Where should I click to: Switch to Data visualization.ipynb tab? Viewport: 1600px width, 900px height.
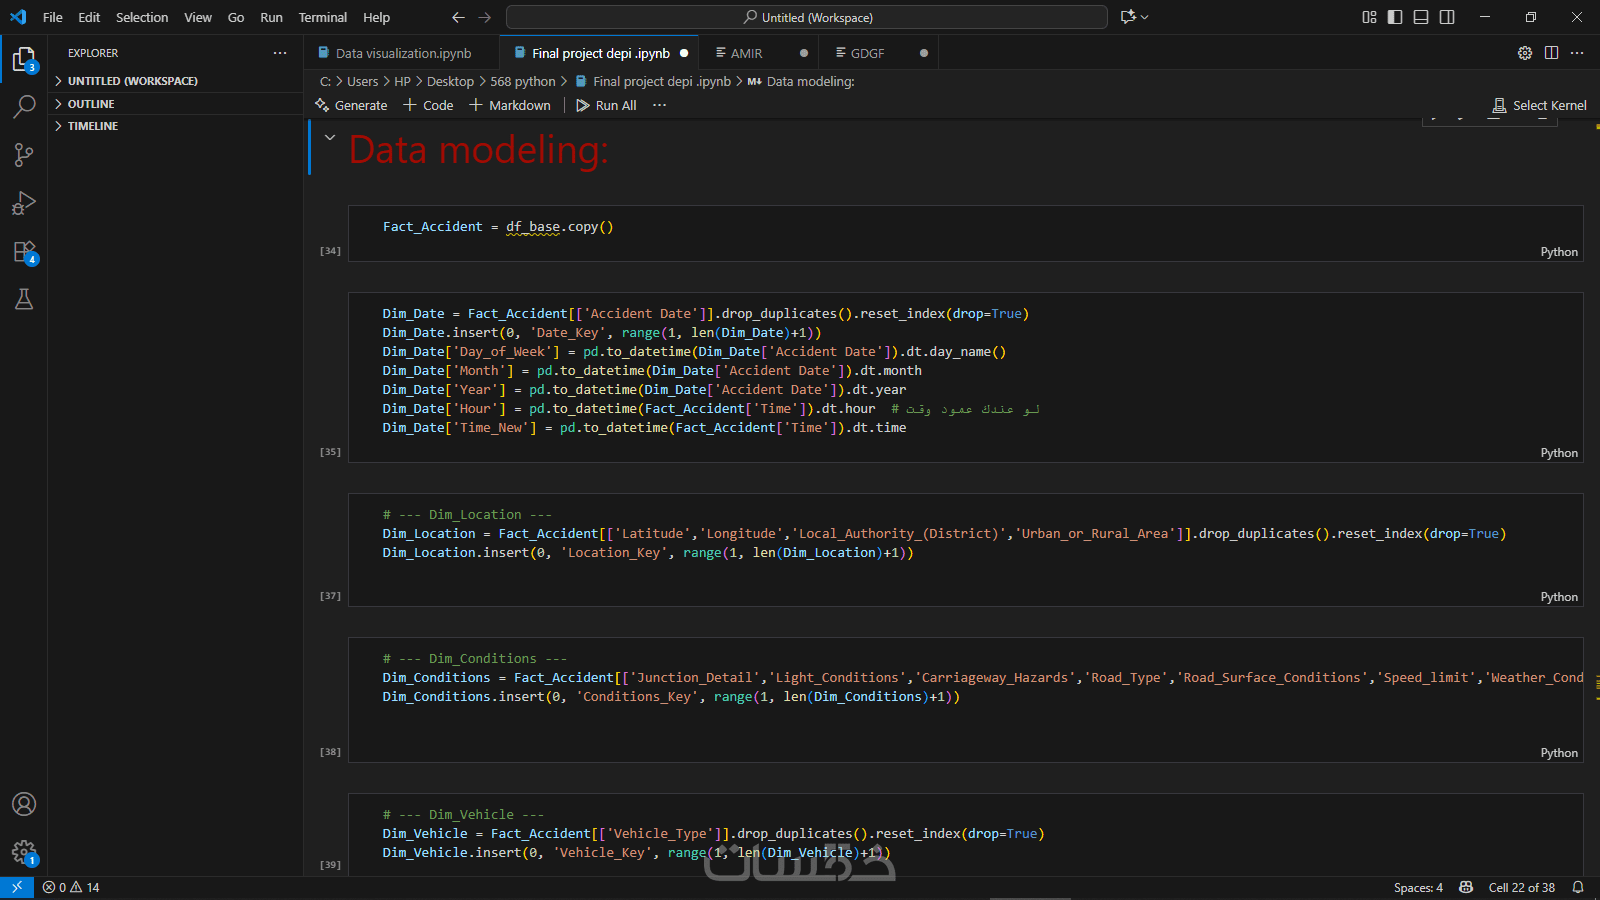403,53
